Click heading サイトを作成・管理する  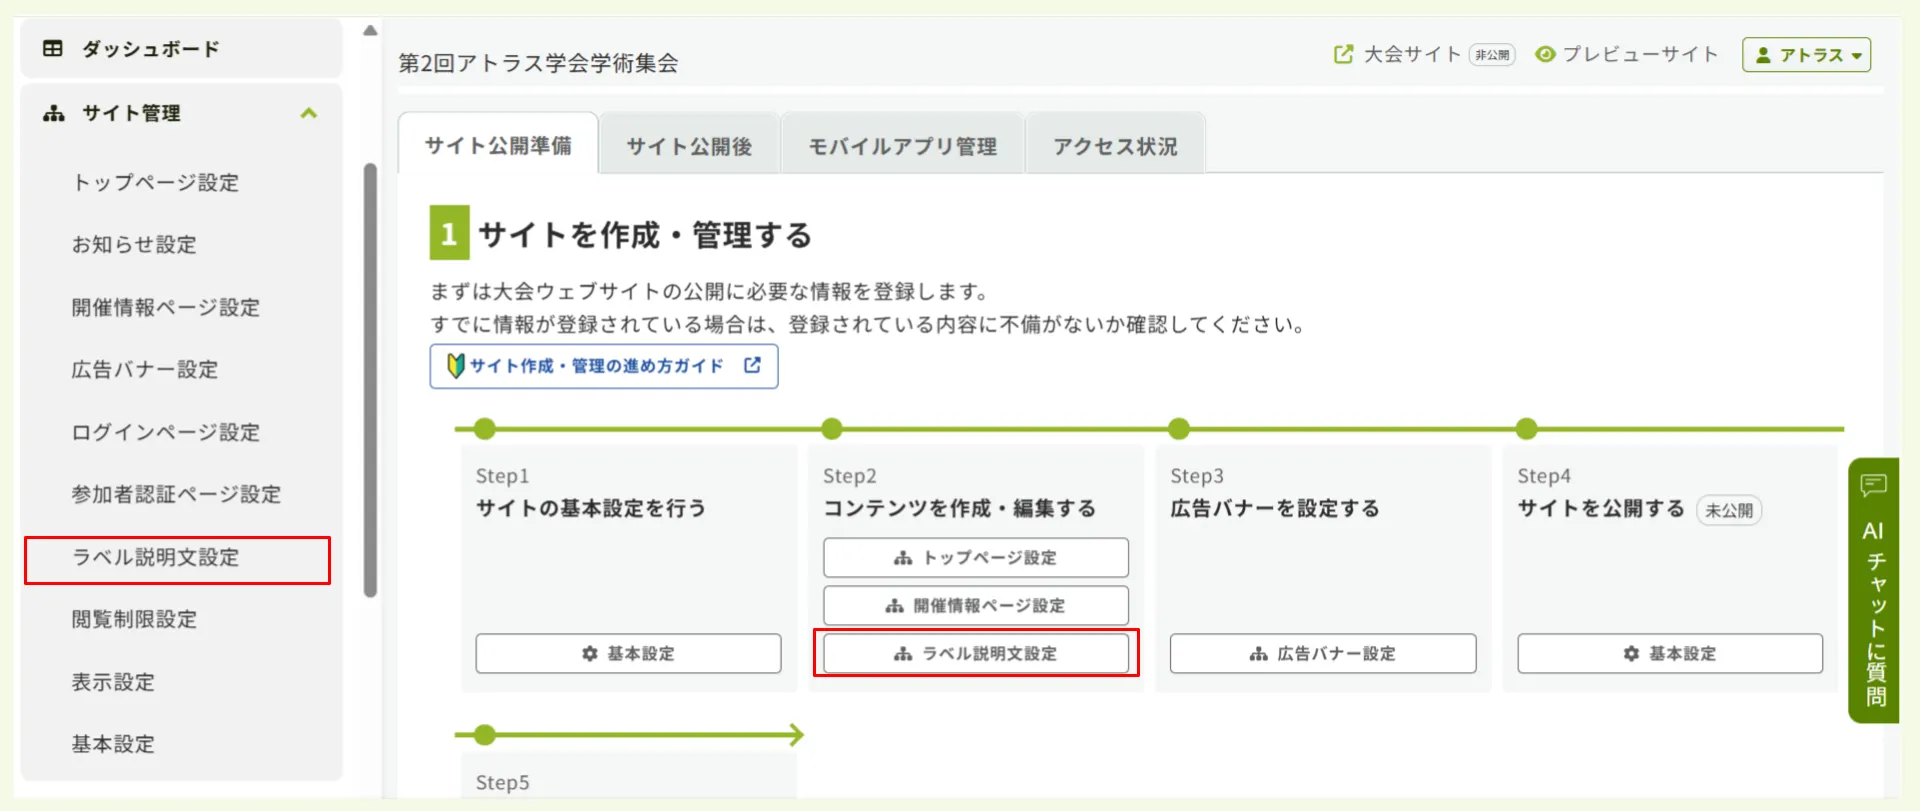(645, 235)
